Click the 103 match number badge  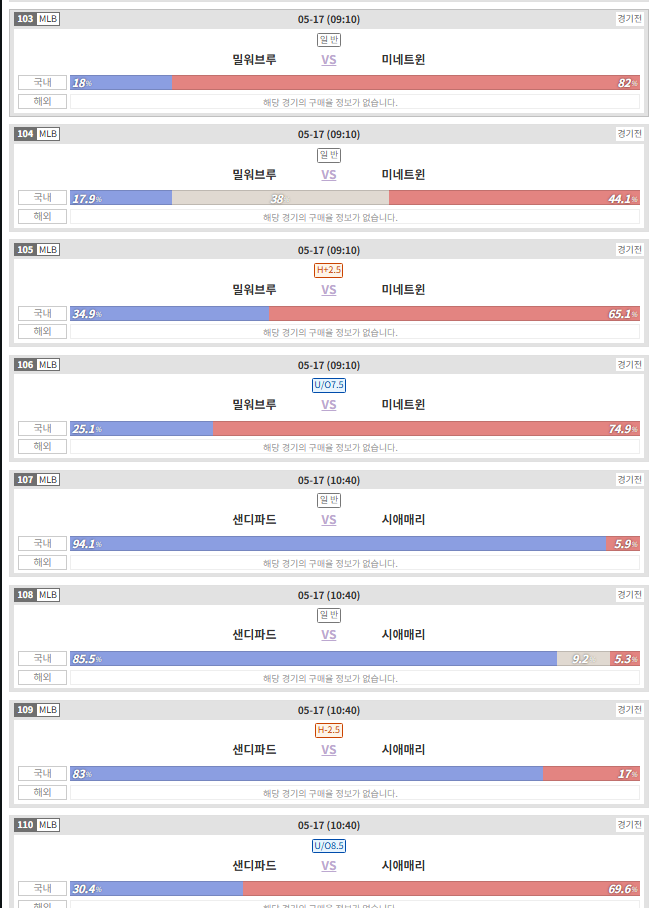coord(25,19)
